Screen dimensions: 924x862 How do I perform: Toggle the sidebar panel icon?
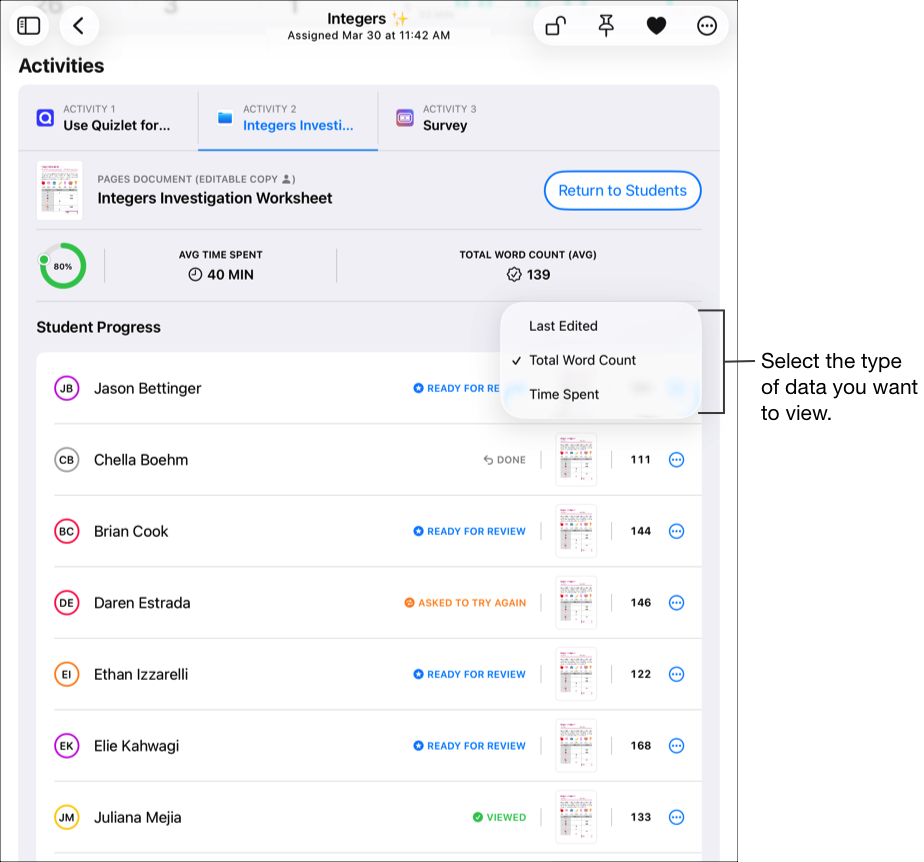[x=29, y=25]
